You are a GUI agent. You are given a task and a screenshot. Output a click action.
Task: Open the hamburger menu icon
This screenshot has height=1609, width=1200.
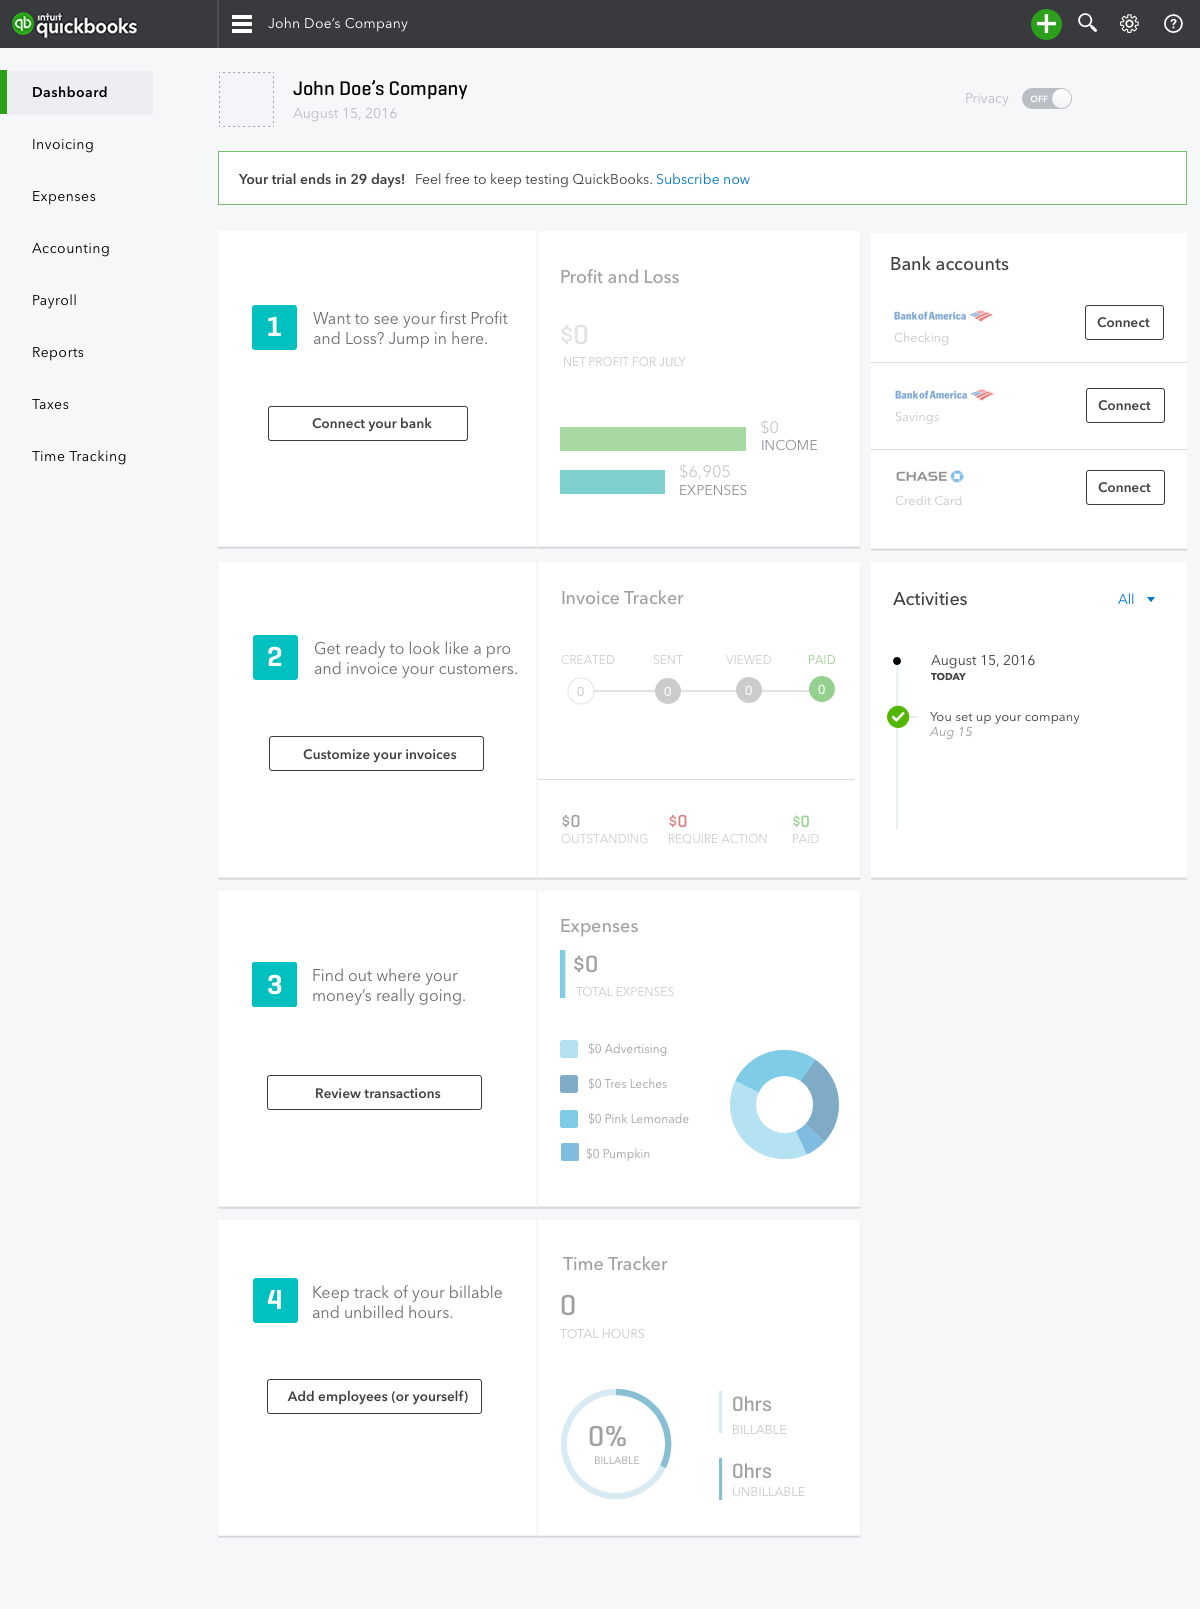pos(242,24)
